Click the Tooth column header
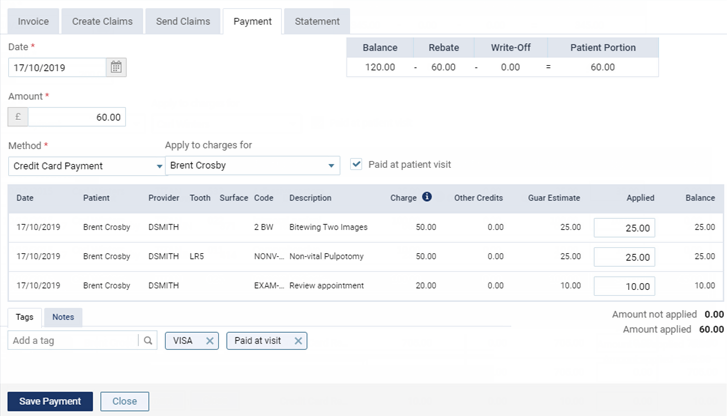The image size is (727, 416). click(x=200, y=198)
